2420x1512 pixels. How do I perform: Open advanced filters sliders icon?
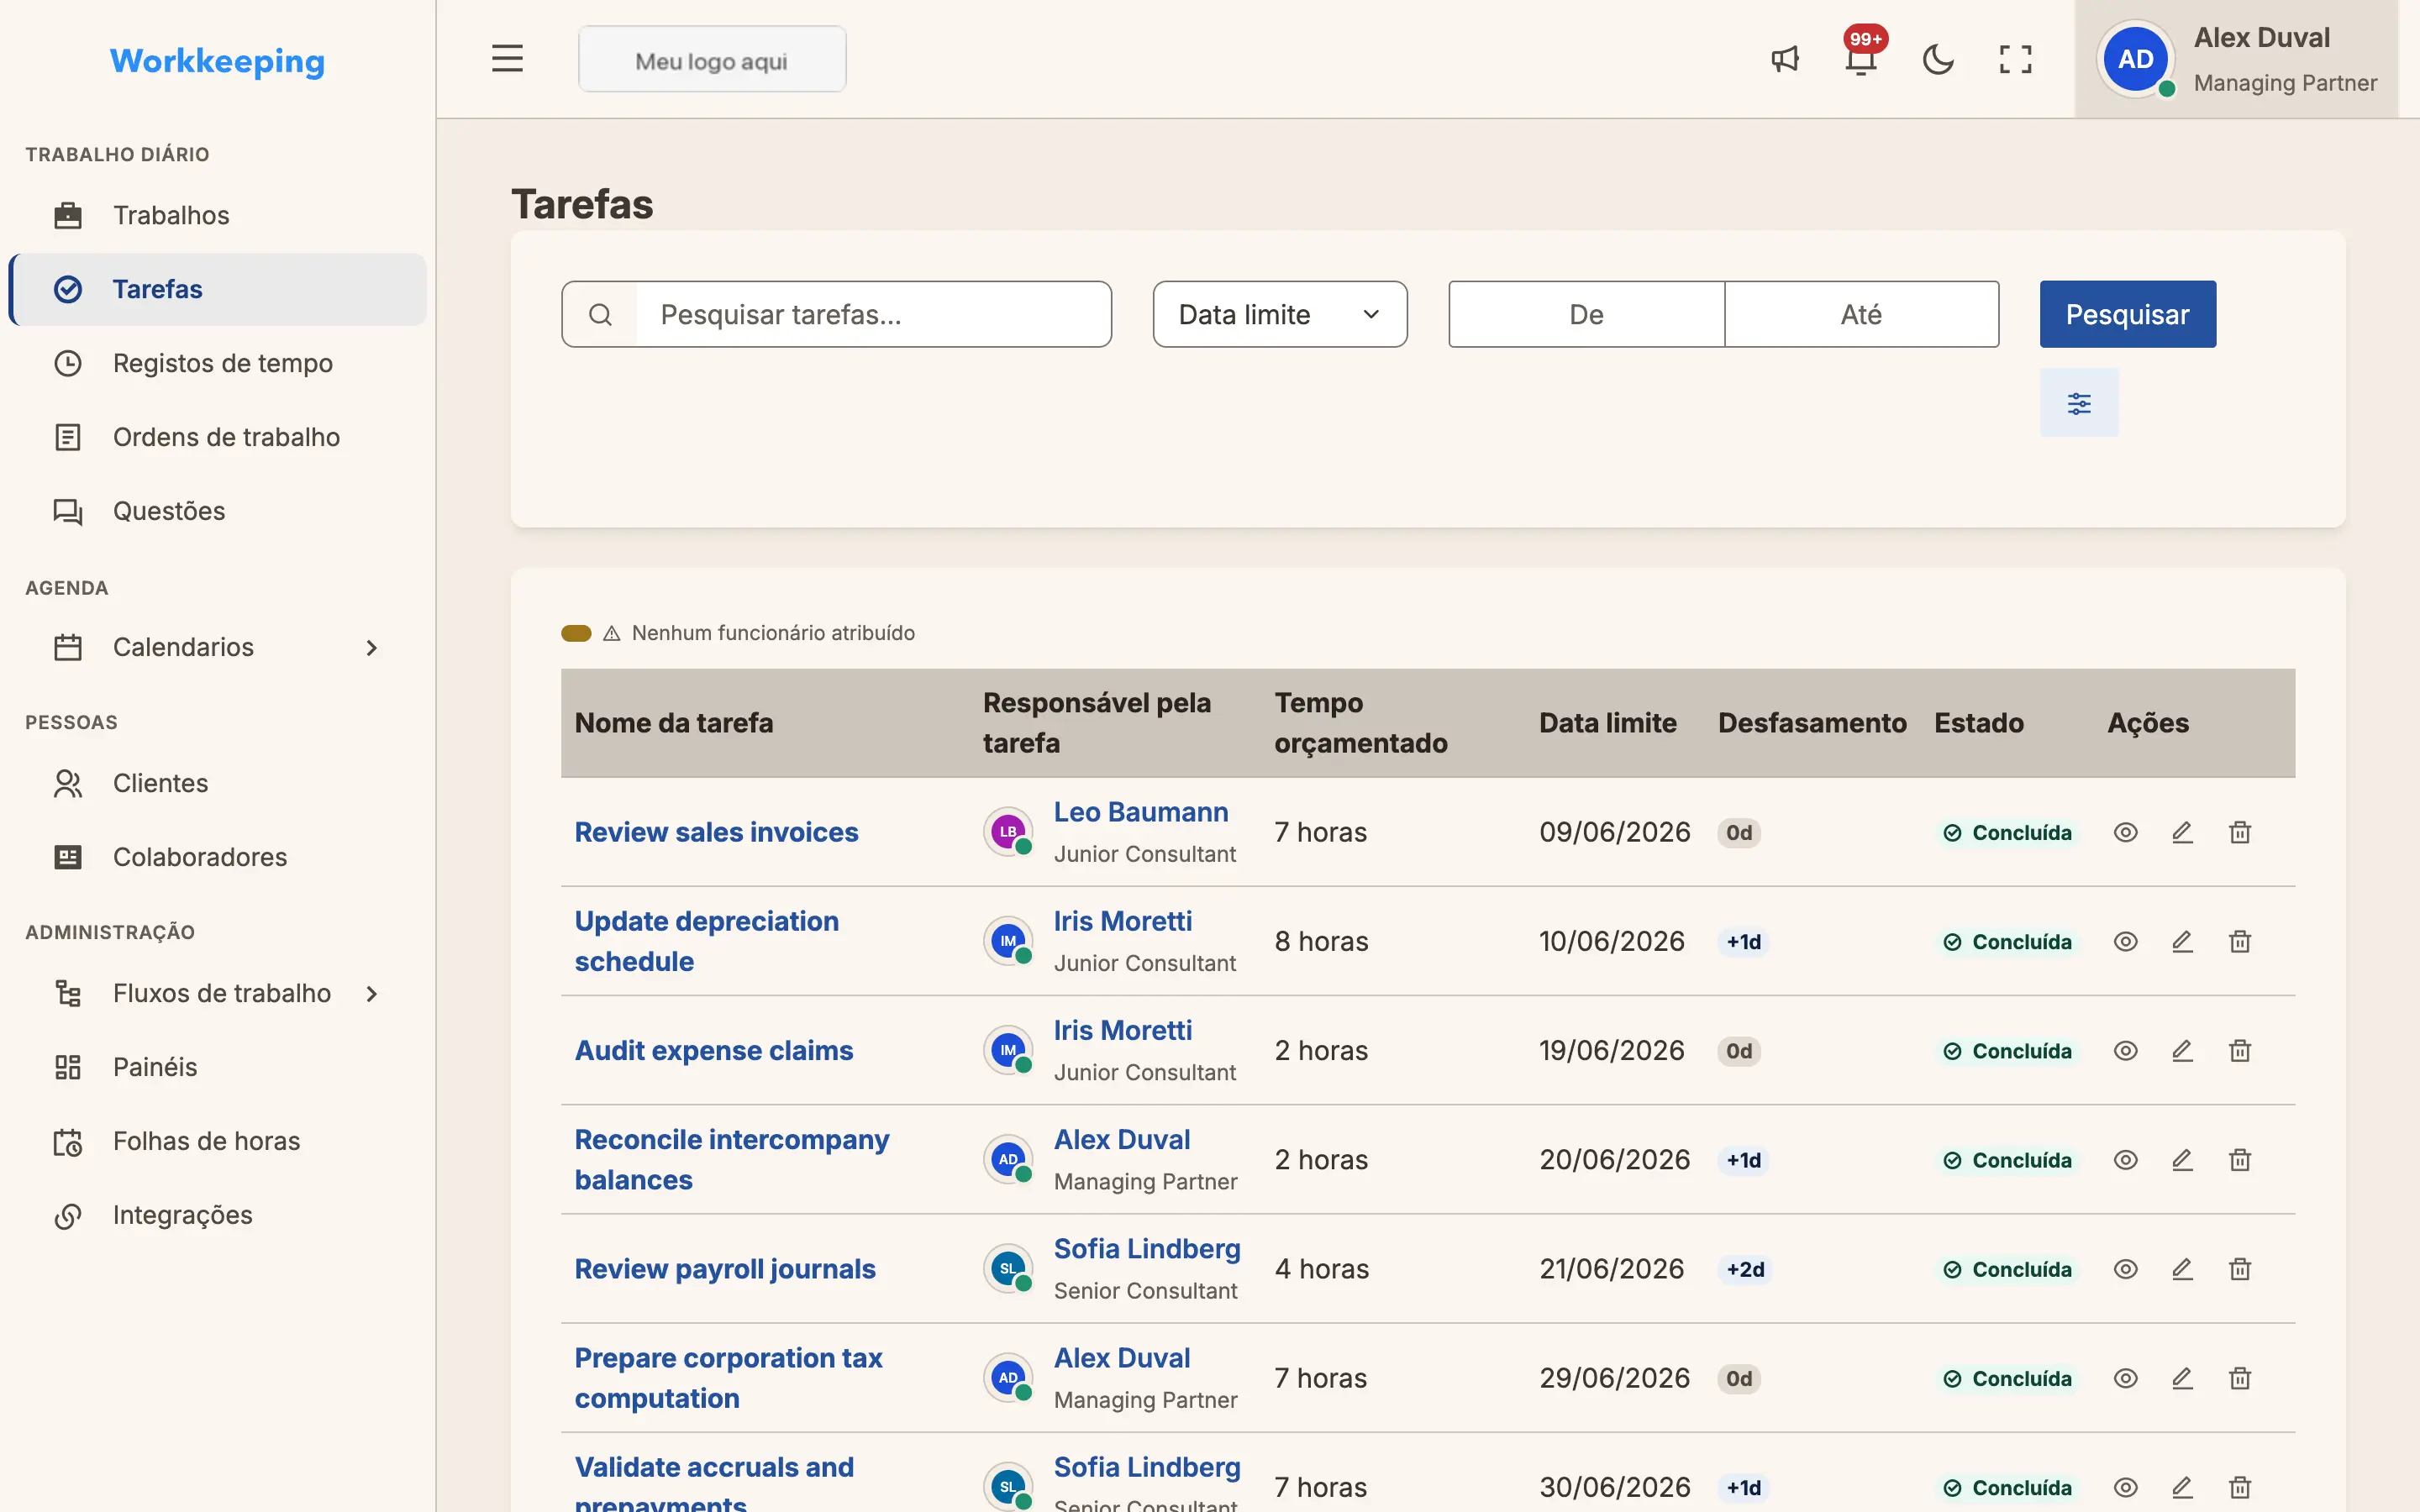[2079, 403]
